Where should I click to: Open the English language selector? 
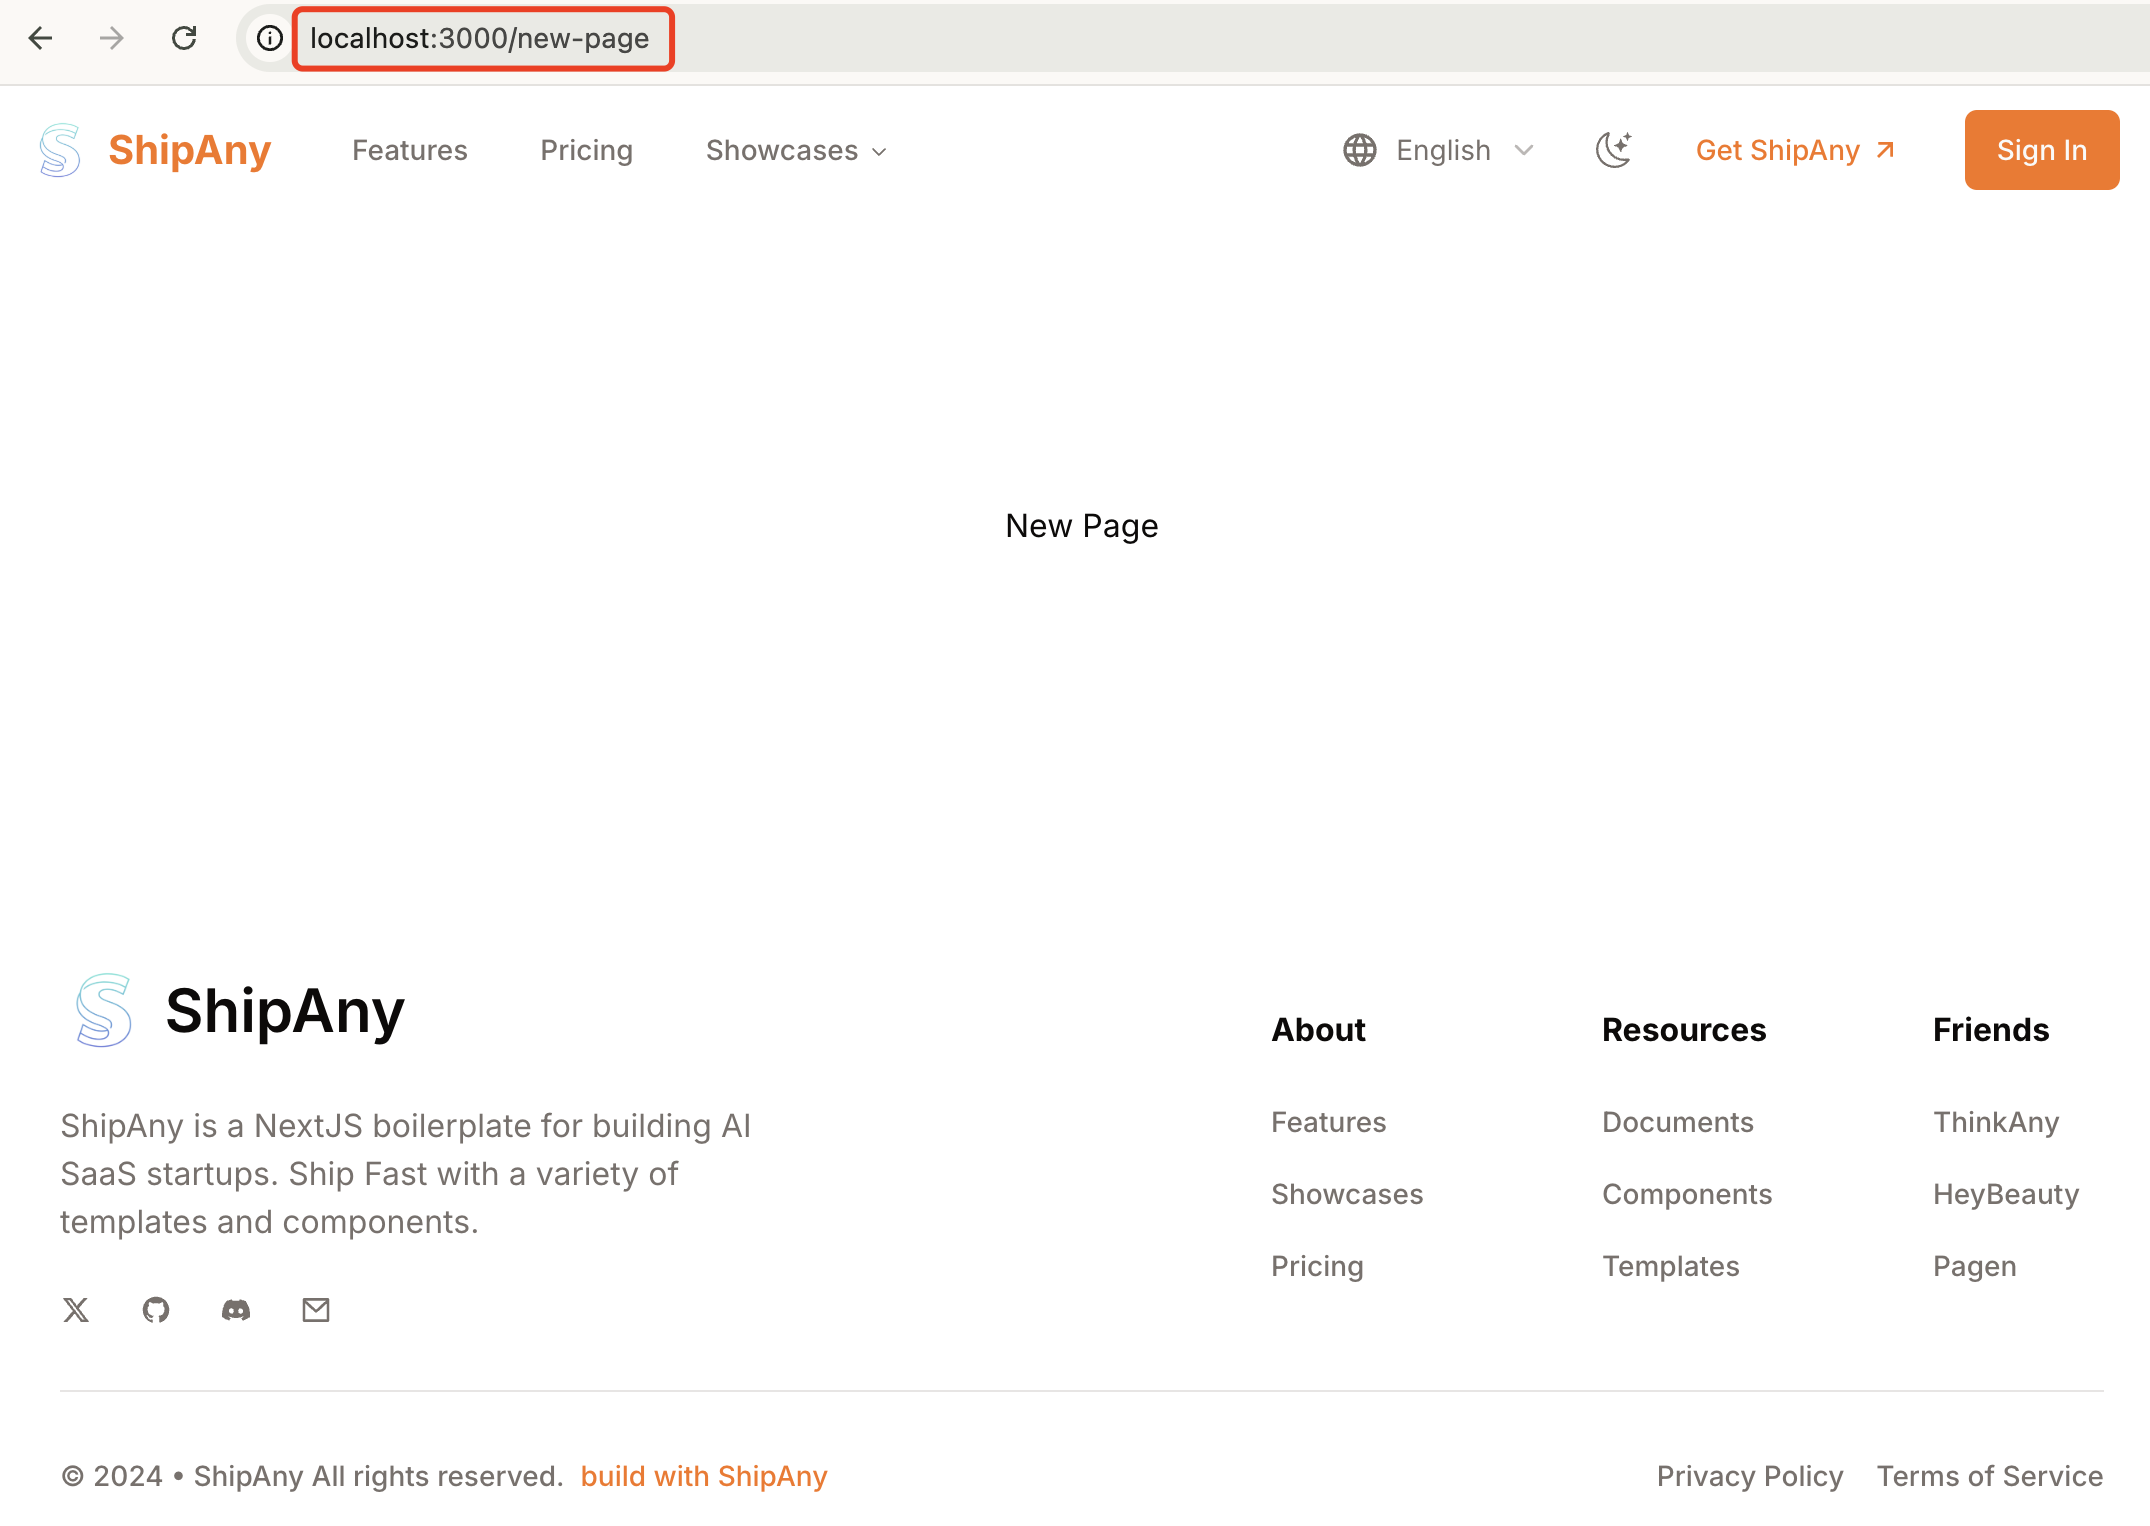[1443, 150]
